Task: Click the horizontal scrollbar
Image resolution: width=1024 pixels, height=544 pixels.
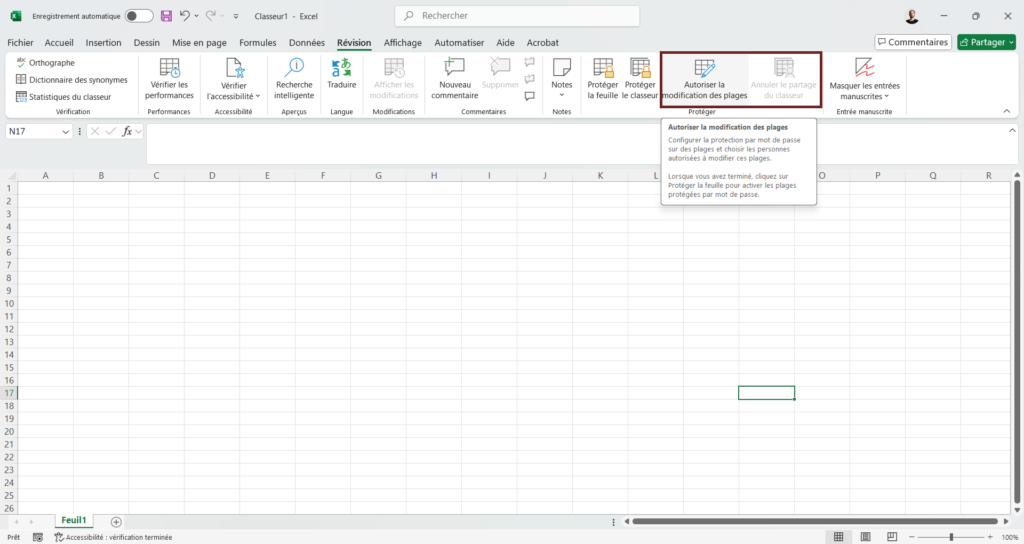Action: 815,521
